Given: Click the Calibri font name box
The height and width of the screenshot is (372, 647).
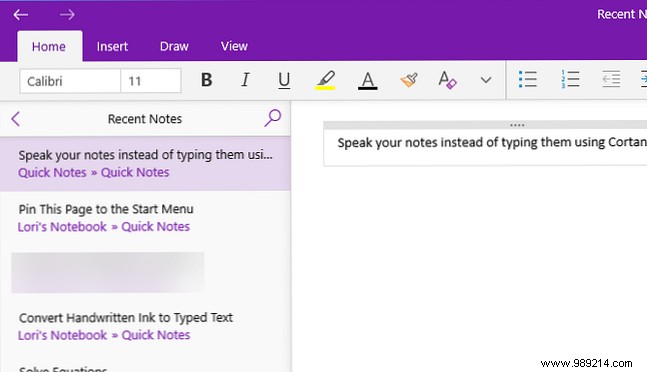Looking at the screenshot, I should (x=70, y=81).
